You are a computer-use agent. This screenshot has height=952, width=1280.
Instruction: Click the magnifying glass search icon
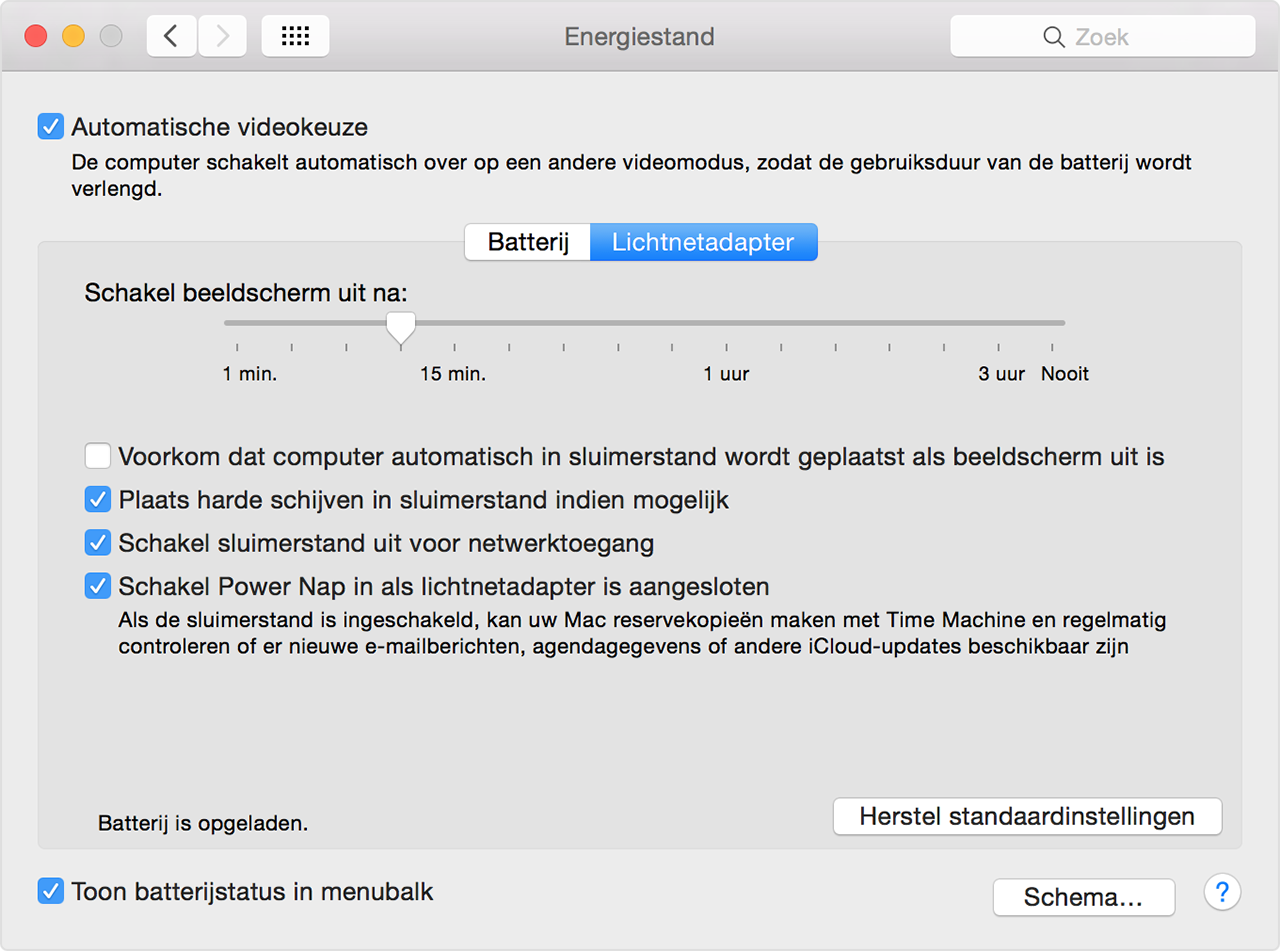[1054, 37]
